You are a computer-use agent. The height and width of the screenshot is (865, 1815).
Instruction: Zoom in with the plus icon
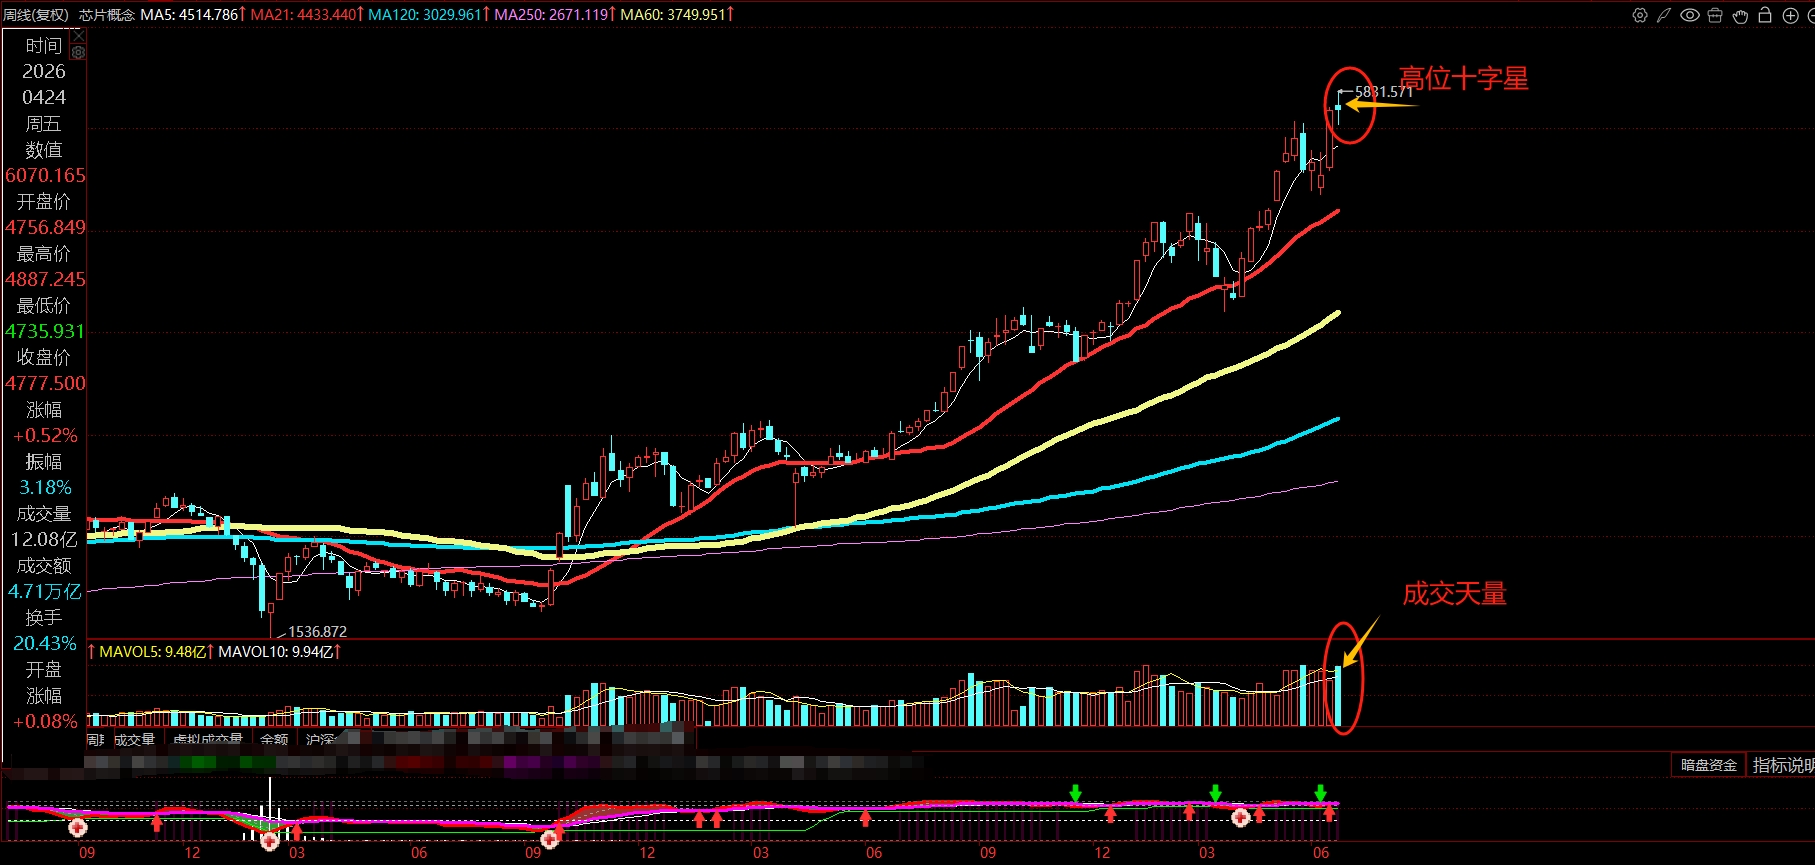[x=1790, y=15]
